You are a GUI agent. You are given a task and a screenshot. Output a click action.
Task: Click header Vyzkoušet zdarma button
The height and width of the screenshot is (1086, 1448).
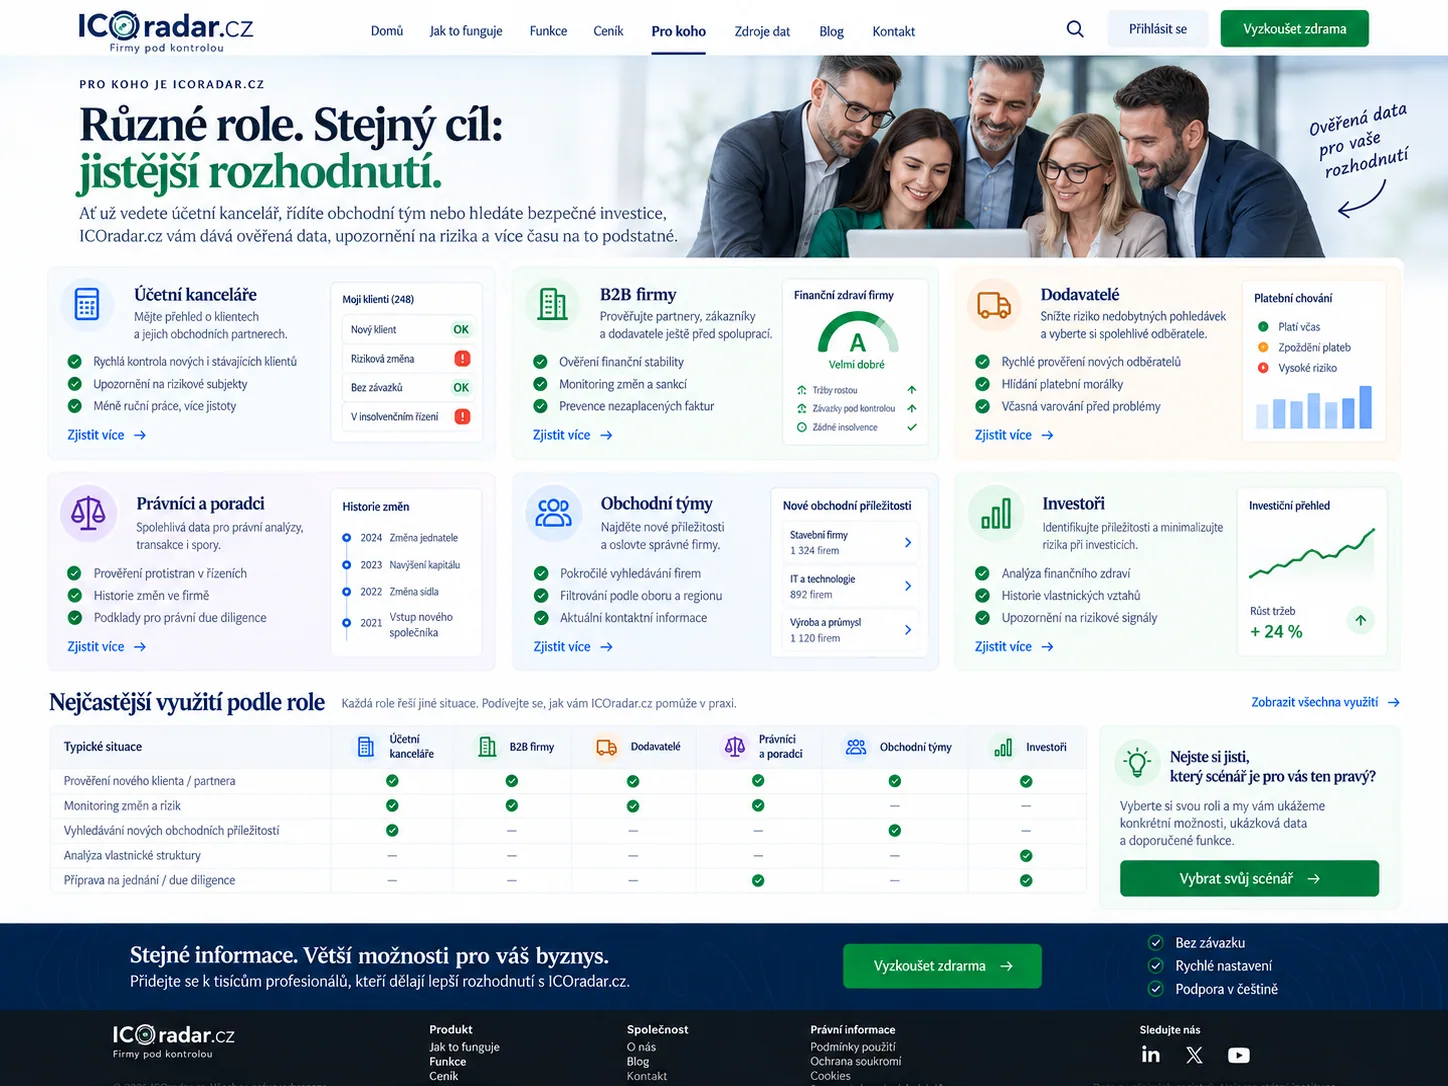pyautogui.click(x=1294, y=29)
